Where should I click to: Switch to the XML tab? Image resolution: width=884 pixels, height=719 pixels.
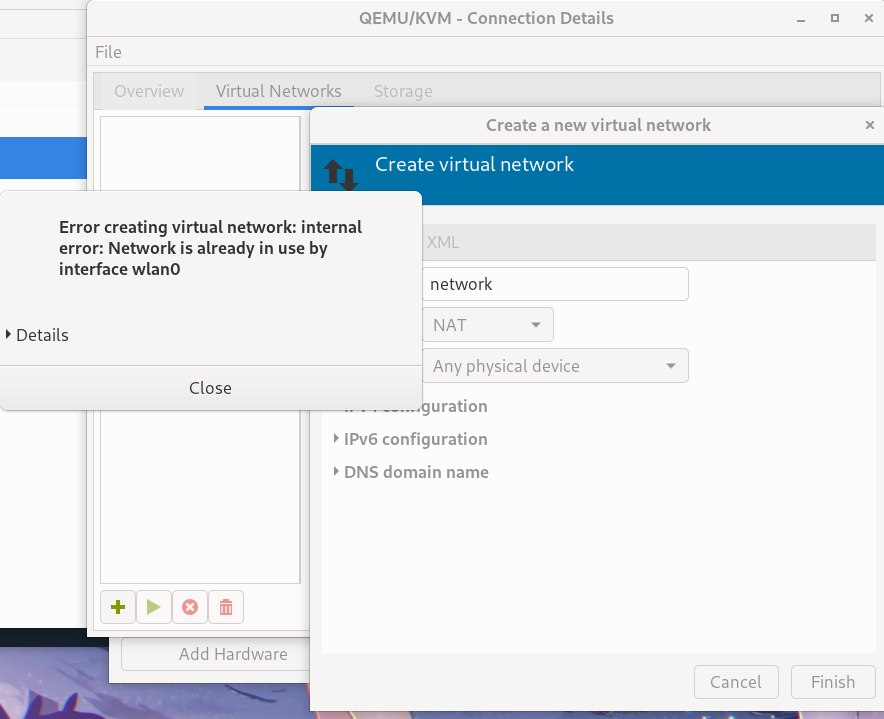coord(443,242)
